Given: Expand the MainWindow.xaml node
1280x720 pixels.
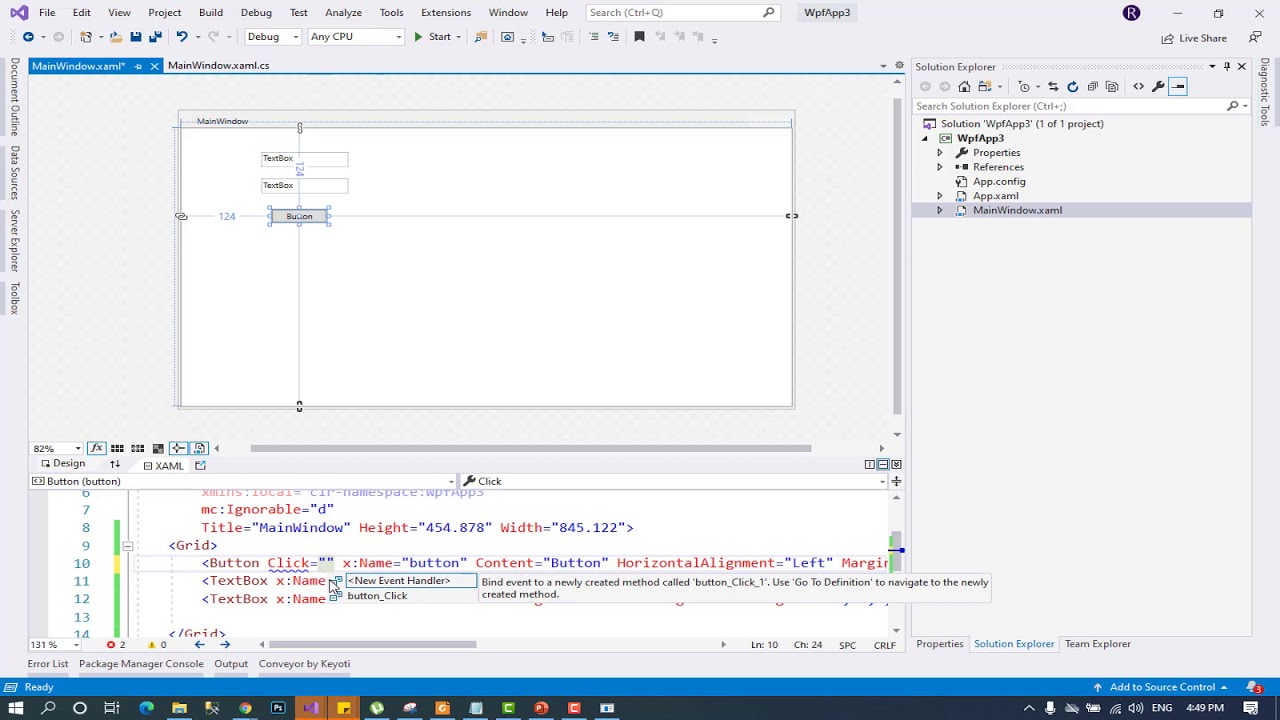Looking at the screenshot, I should pos(939,210).
